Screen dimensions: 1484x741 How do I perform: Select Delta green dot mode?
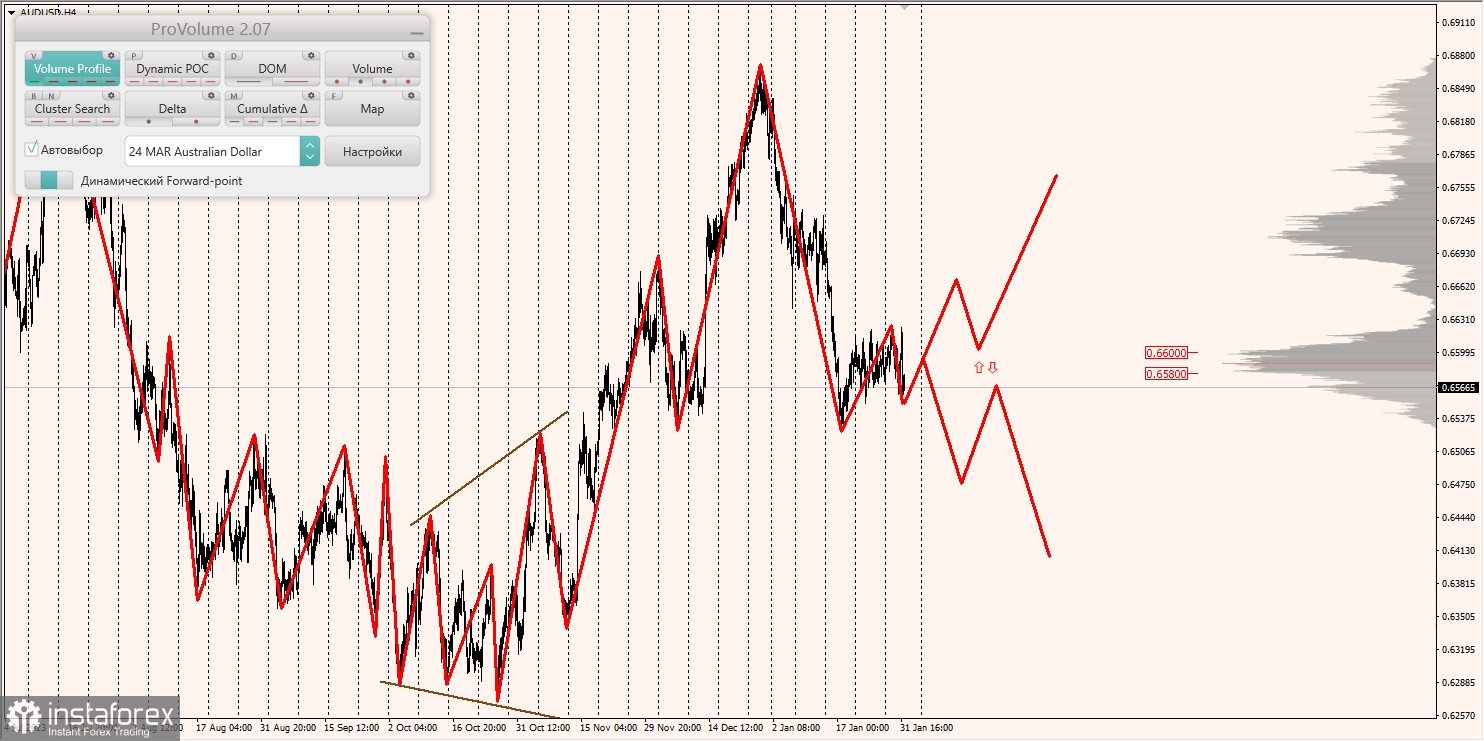(x=149, y=121)
